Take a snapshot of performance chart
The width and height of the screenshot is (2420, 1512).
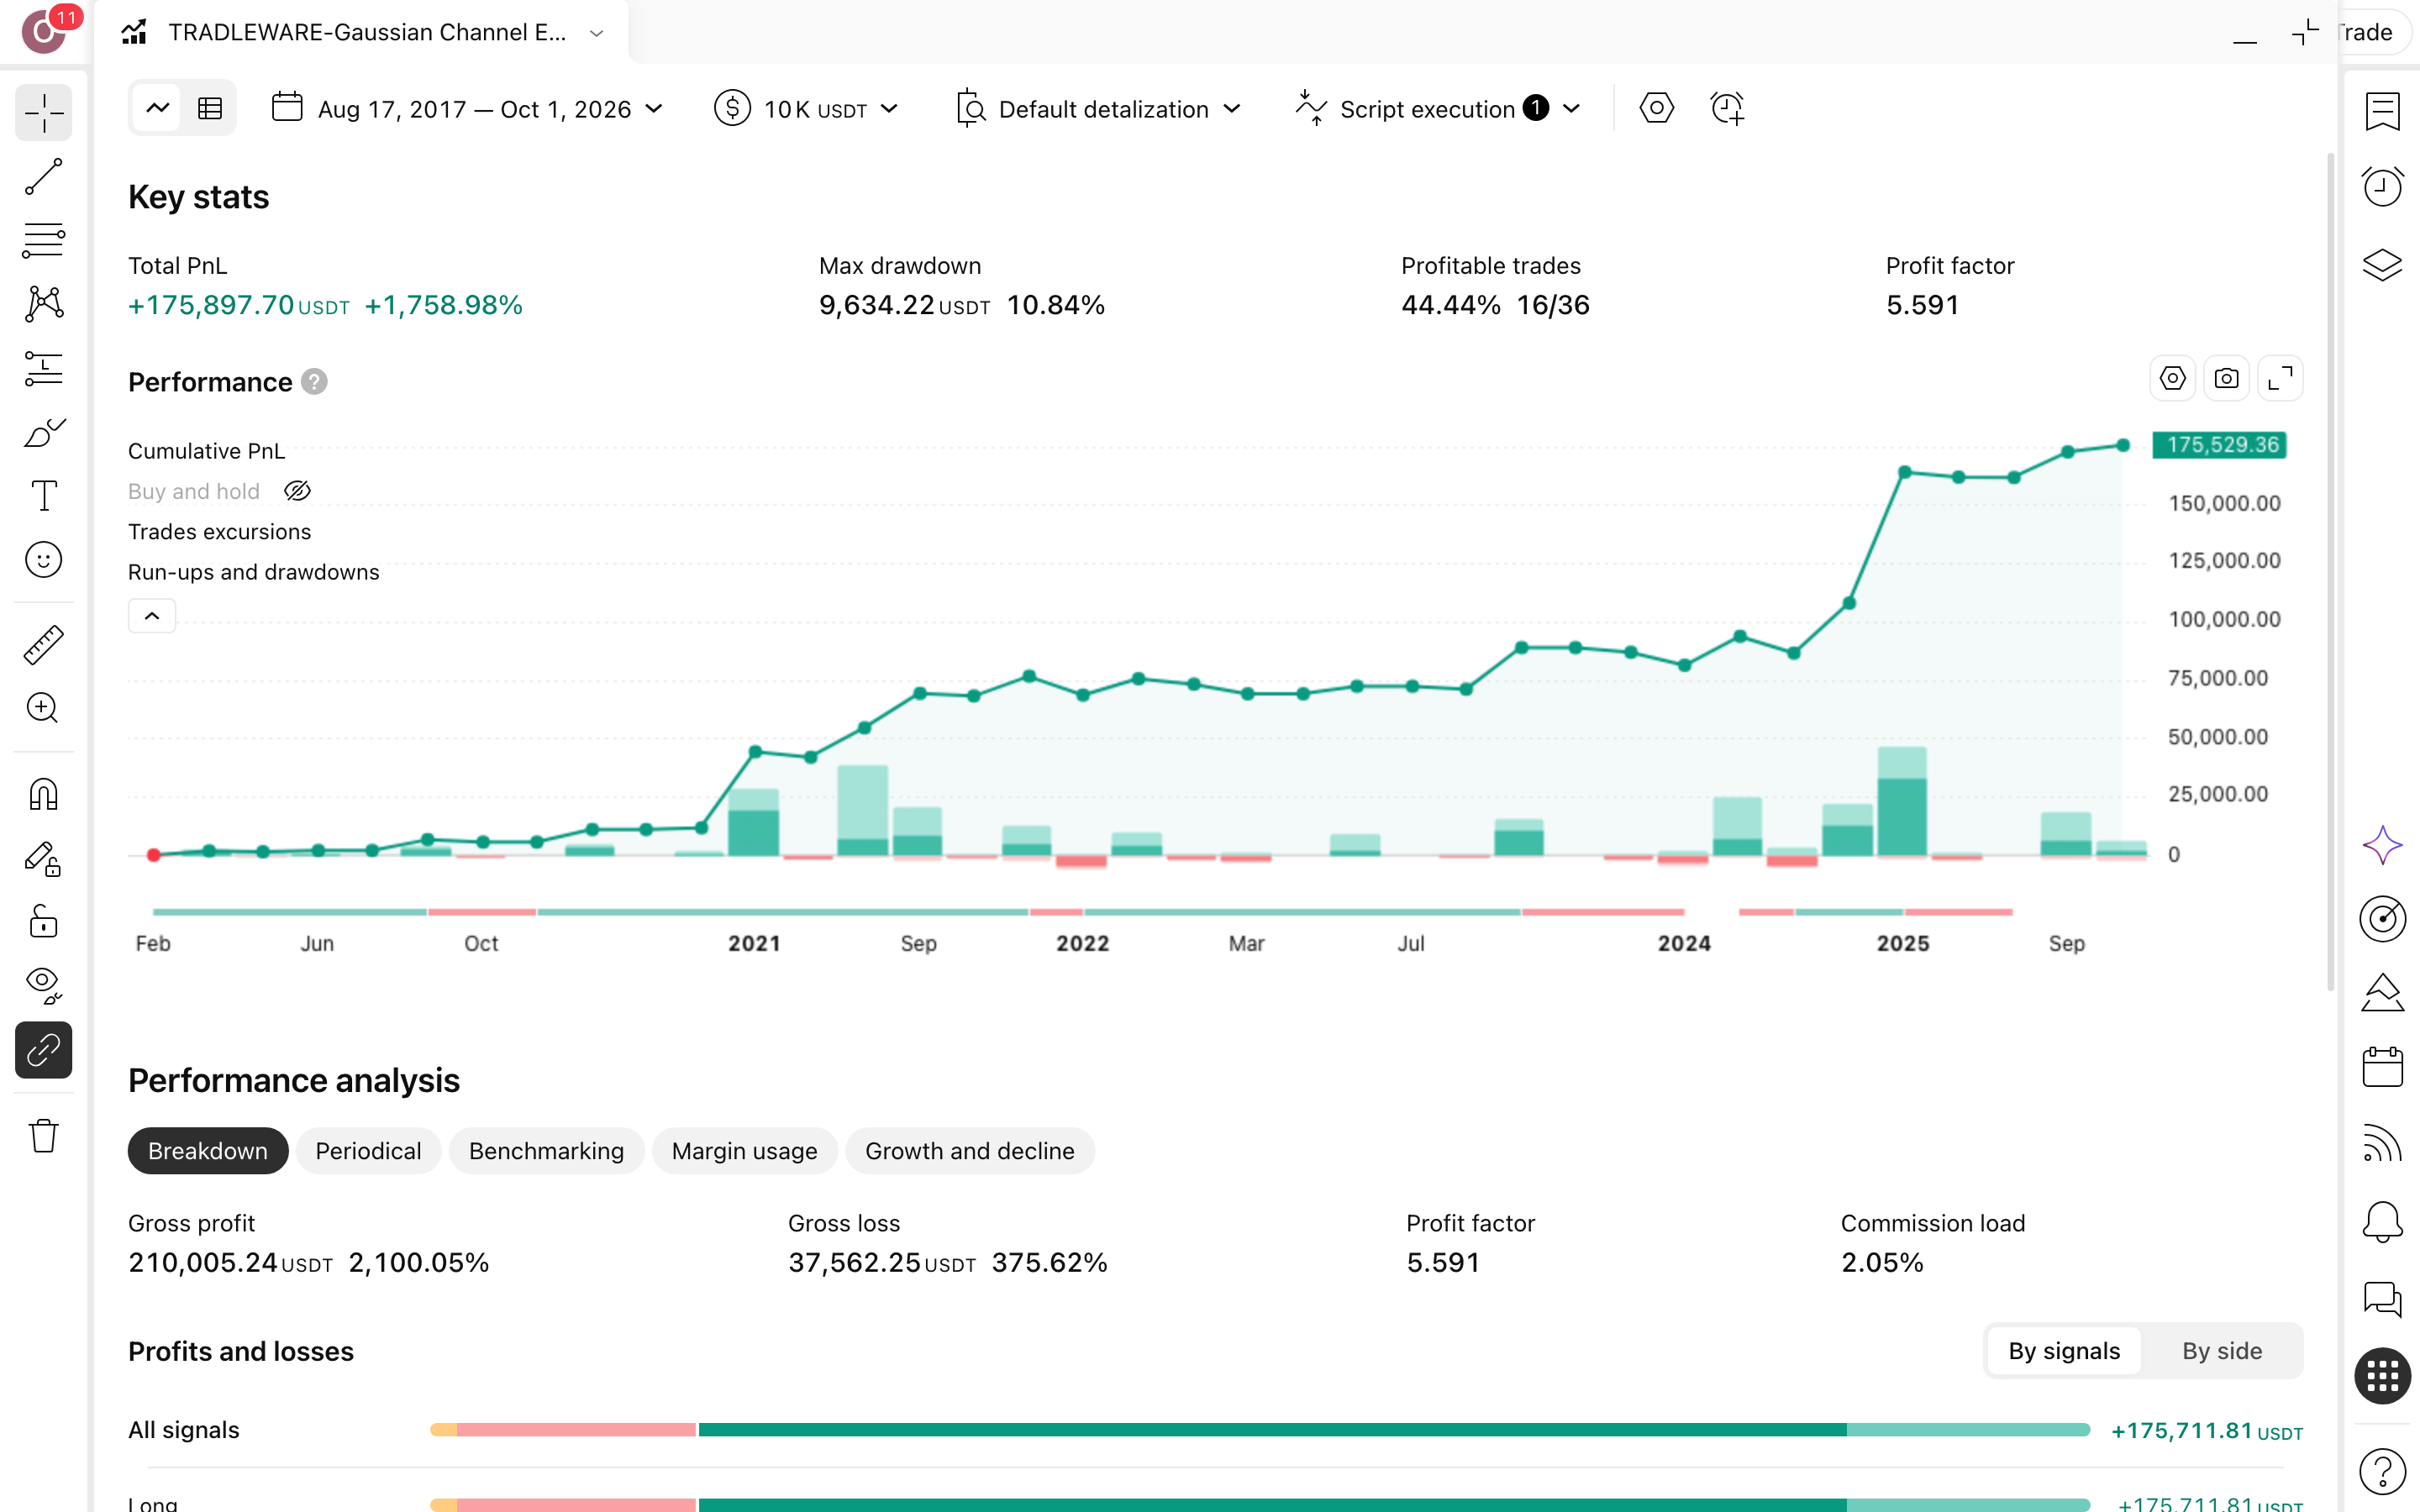pos(2226,379)
